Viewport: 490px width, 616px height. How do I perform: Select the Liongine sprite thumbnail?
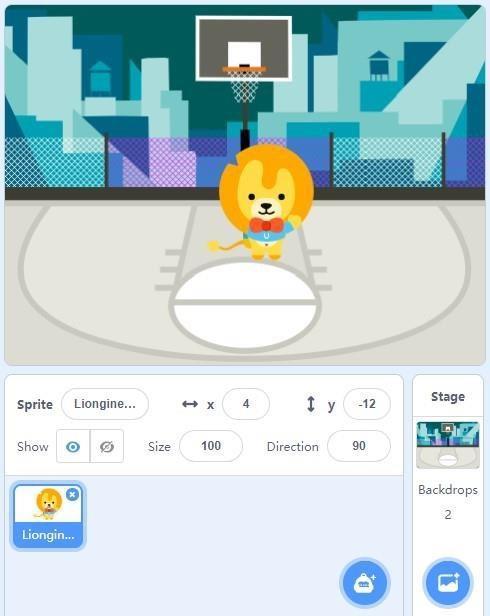coord(48,515)
